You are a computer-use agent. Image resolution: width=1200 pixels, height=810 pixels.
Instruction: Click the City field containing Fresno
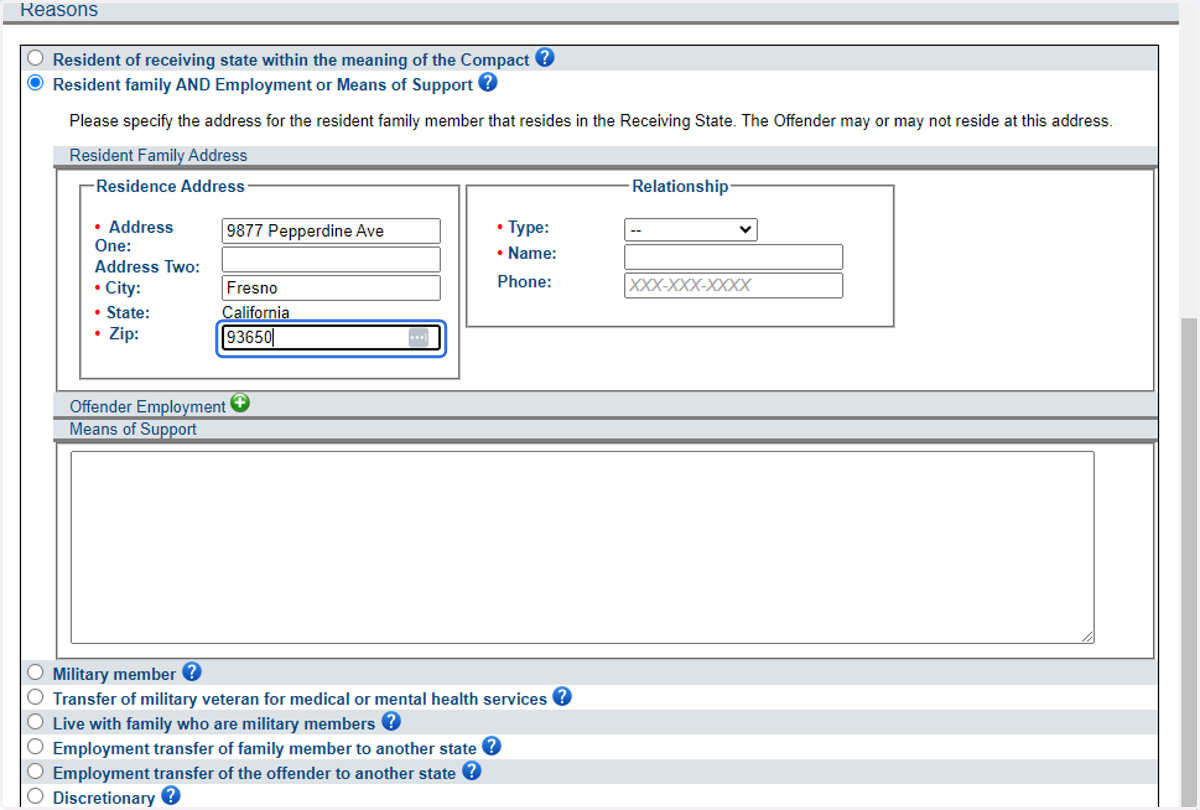[331, 288]
